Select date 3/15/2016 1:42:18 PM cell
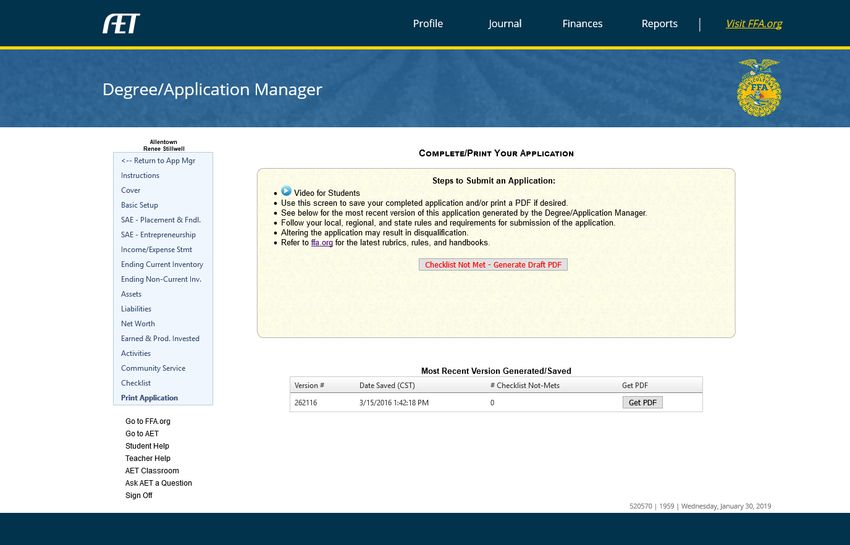This screenshot has height=545, width=850. pos(394,402)
